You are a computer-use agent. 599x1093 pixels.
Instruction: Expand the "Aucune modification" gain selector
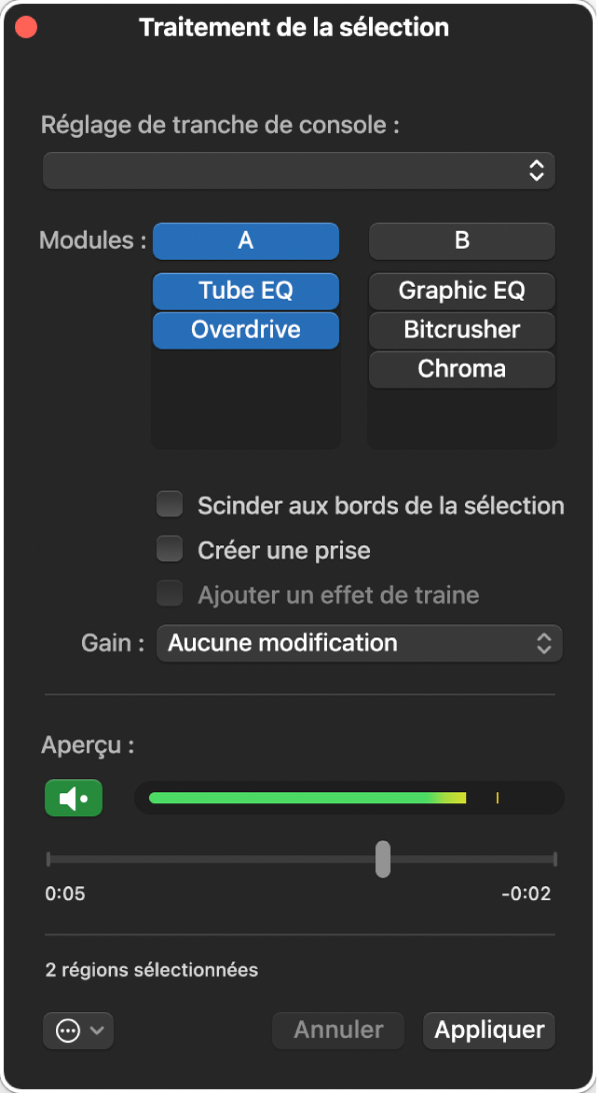point(358,643)
